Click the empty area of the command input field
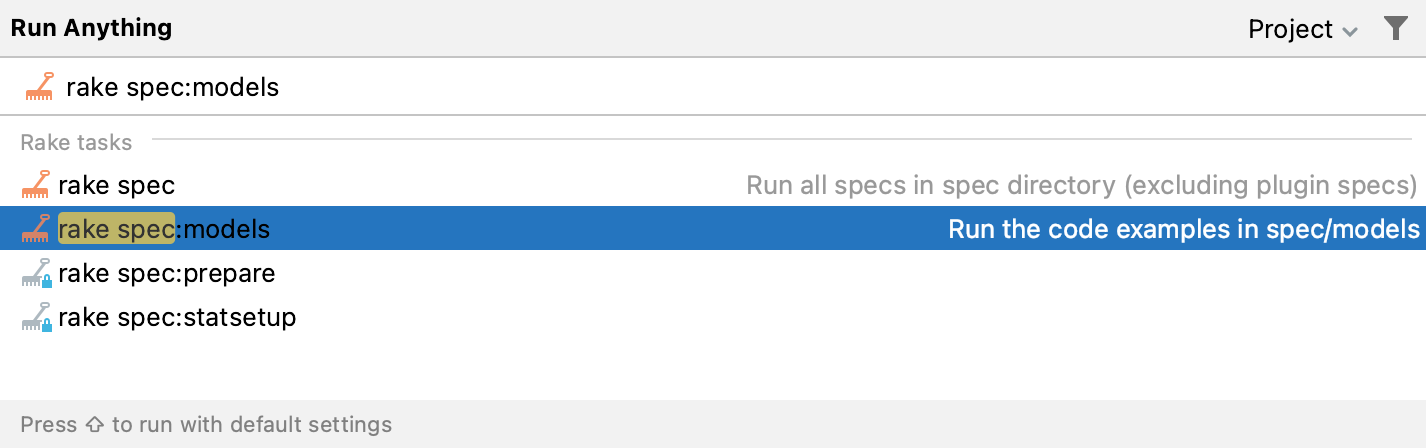This screenshot has height=448, width=1426. click(800, 88)
